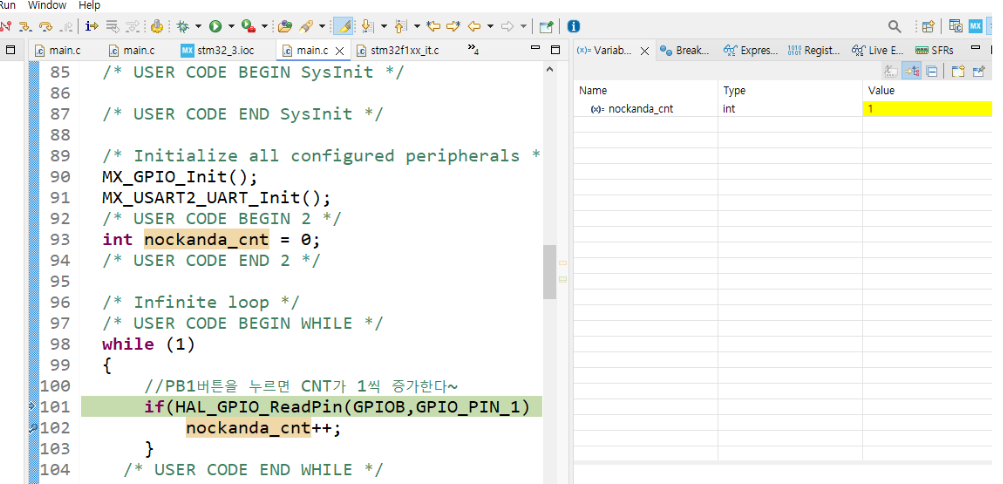Viewport: 1003px width, 484px height.
Task: Toggle Show Logical Structure in Variables view
Action: coord(912,72)
